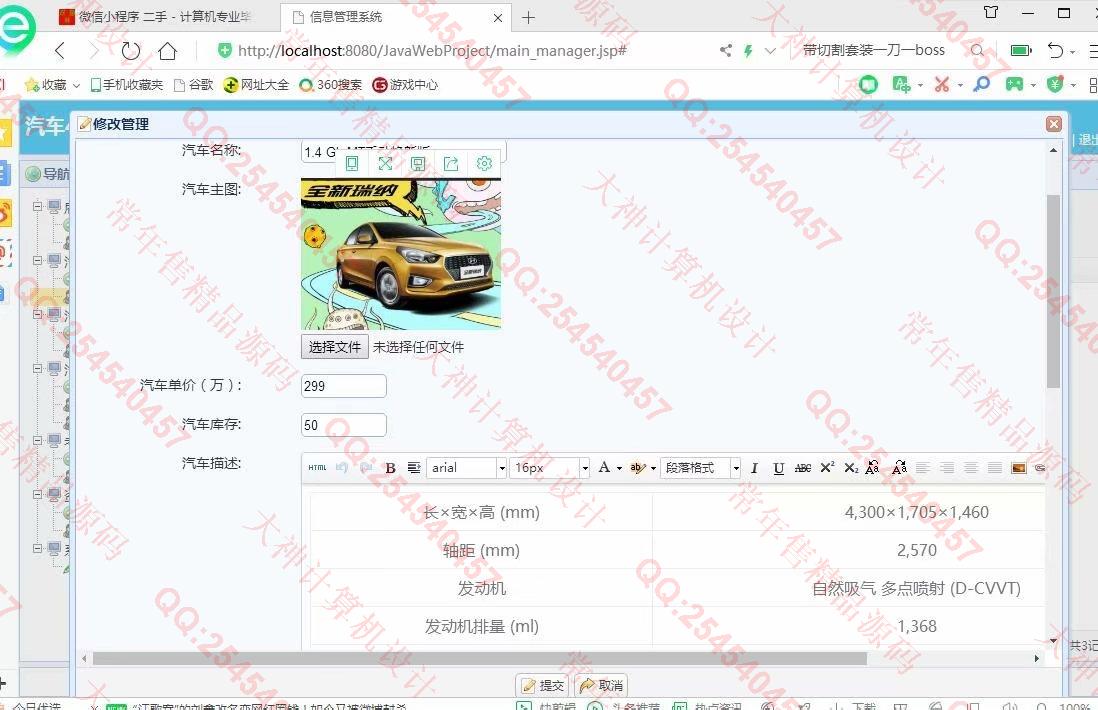This screenshot has width=1098, height=710.
Task: Open the 360搜索 bookmark
Action: click(331, 85)
